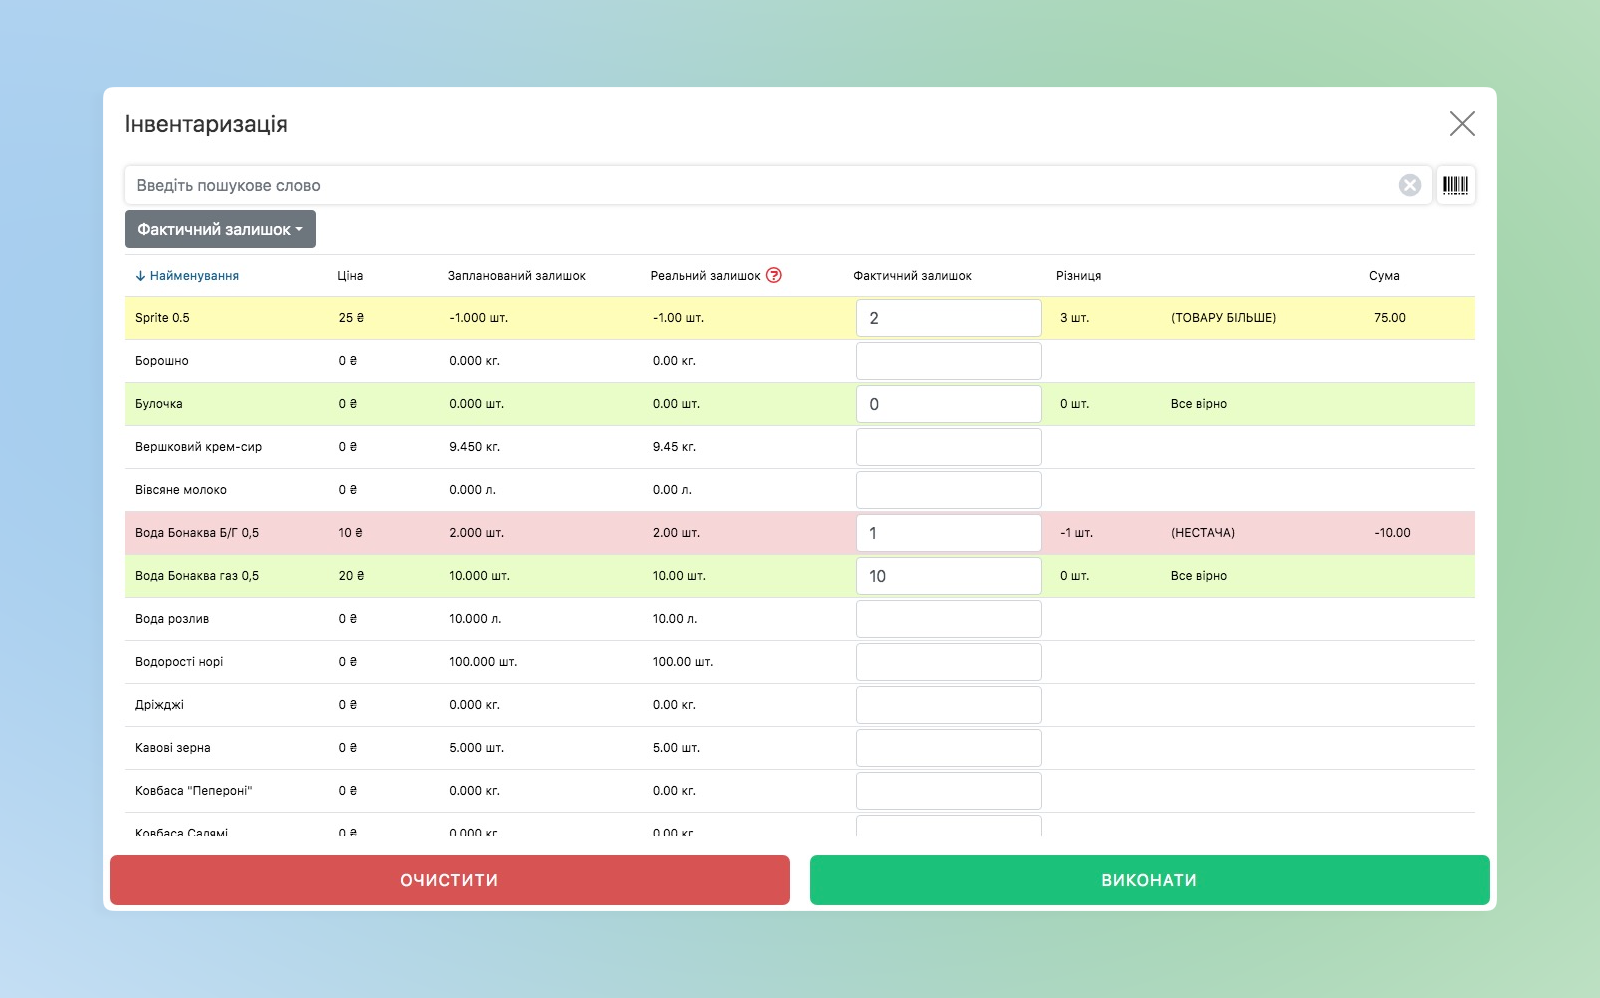
Task: Click actual stock input for Вода розлив
Action: 948,619
